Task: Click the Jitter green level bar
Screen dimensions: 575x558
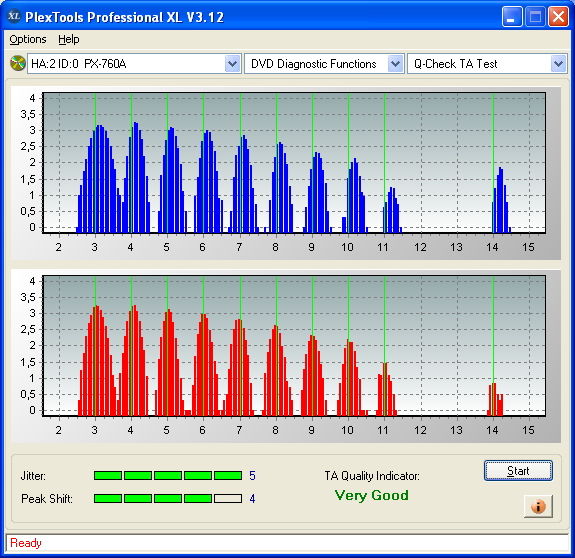Action: (x=168, y=476)
